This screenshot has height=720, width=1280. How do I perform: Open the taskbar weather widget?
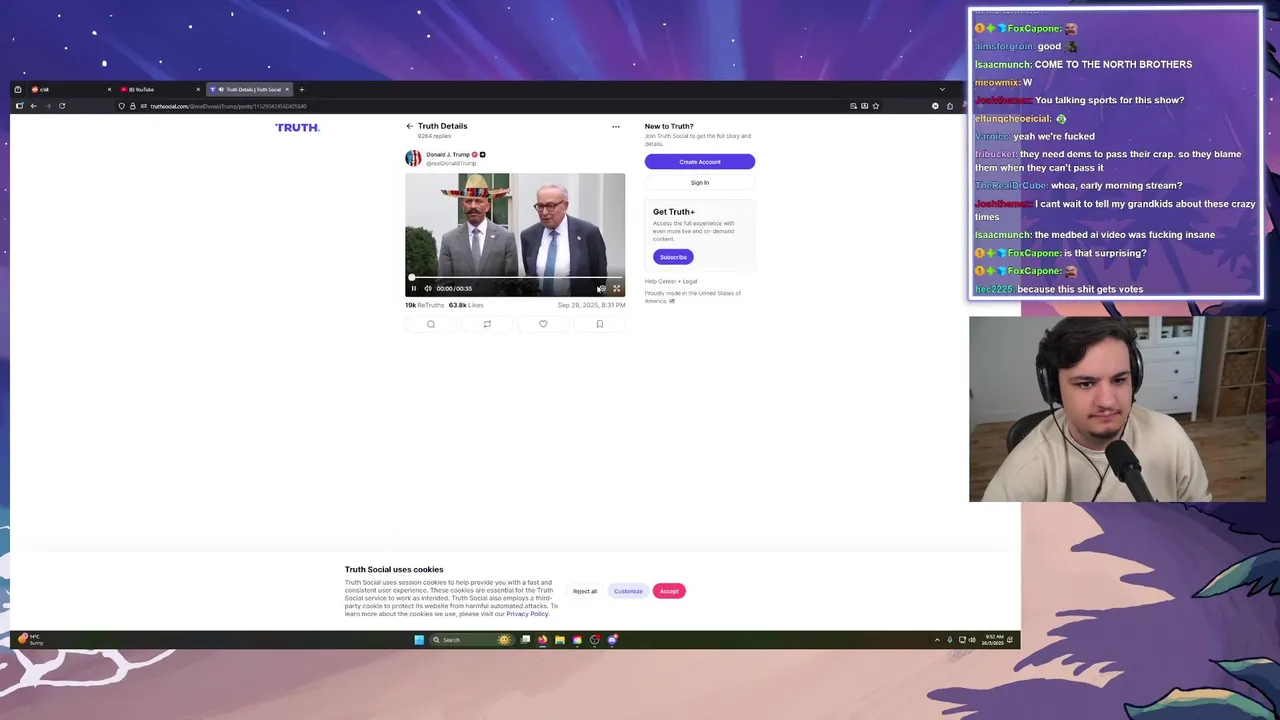[30, 639]
